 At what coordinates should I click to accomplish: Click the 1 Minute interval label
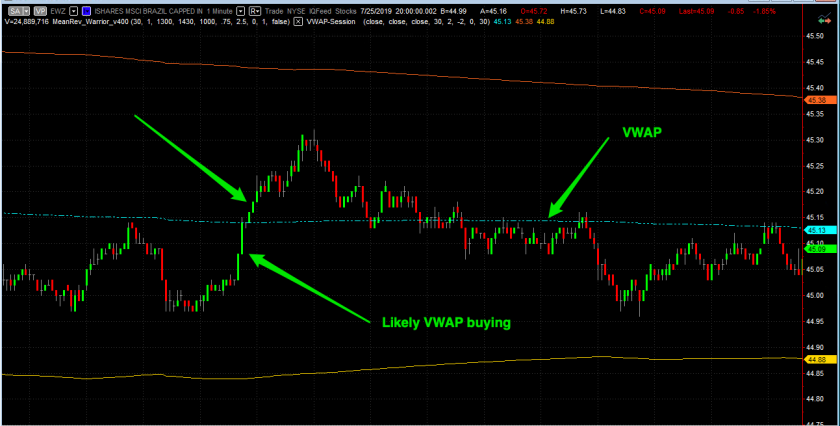point(220,11)
